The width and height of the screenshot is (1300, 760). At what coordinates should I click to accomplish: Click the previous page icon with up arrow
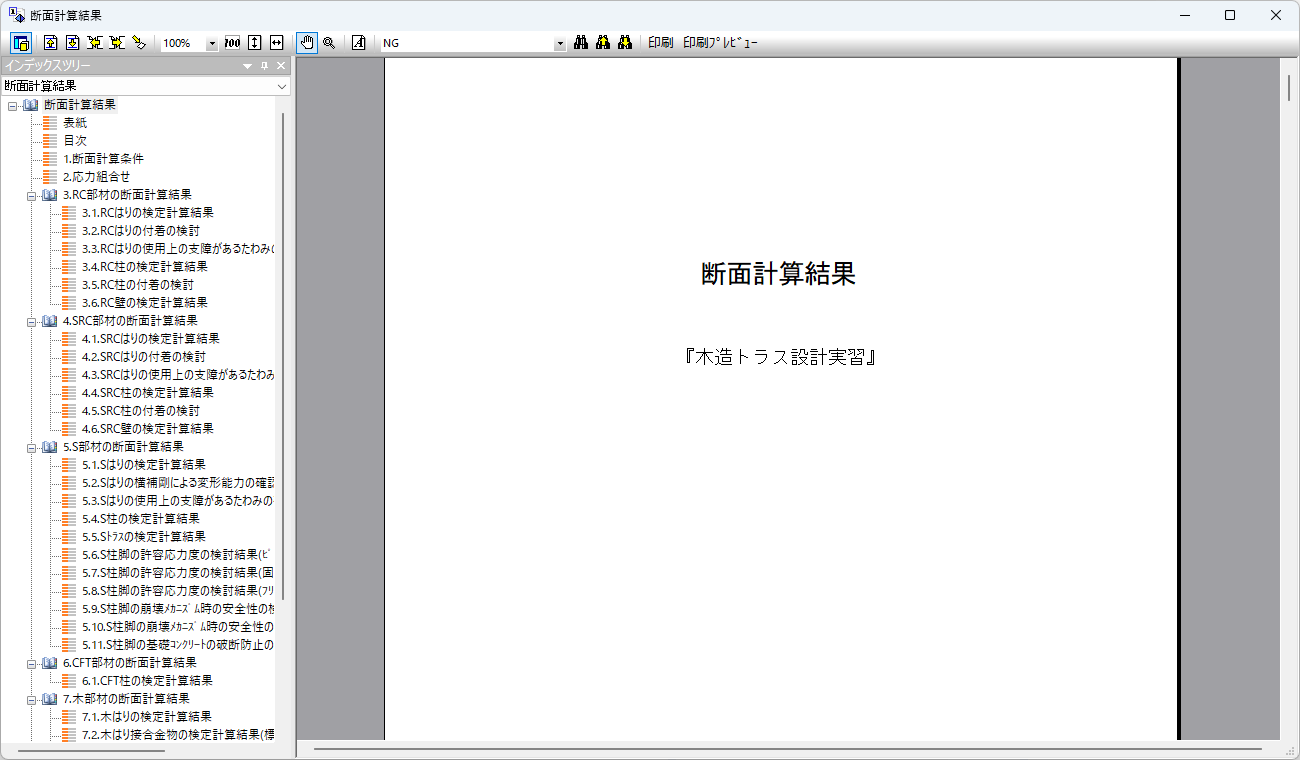50,43
